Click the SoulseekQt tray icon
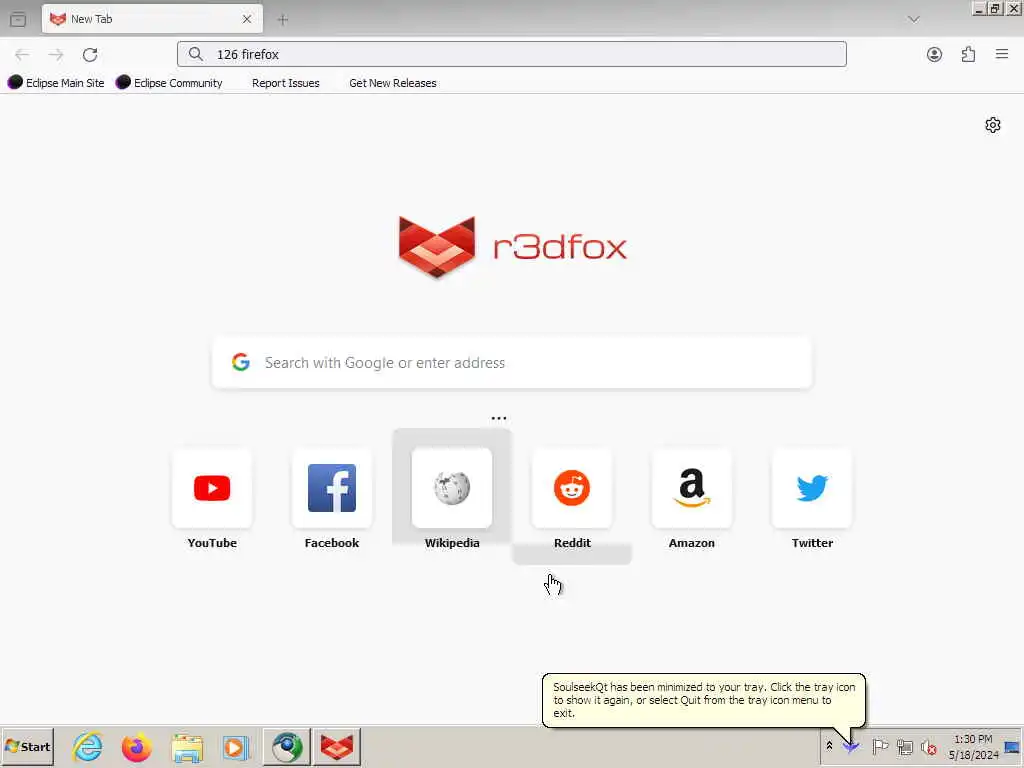Screen dimensions: 1024x768 pyautogui.click(x=851, y=746)
